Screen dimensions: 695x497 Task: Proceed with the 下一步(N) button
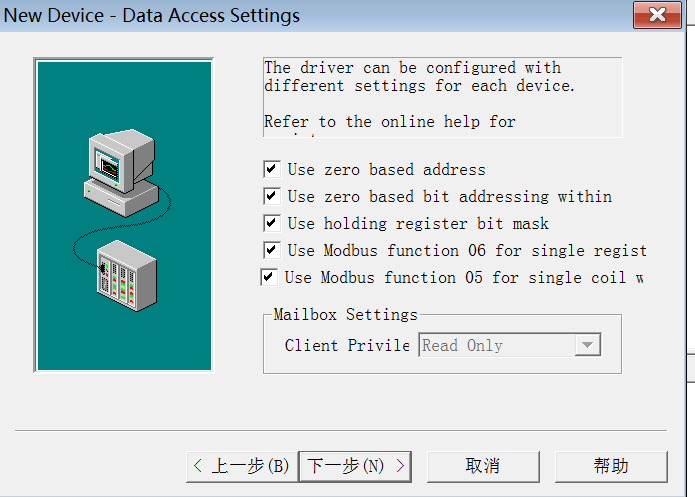(x=356, y=466)
